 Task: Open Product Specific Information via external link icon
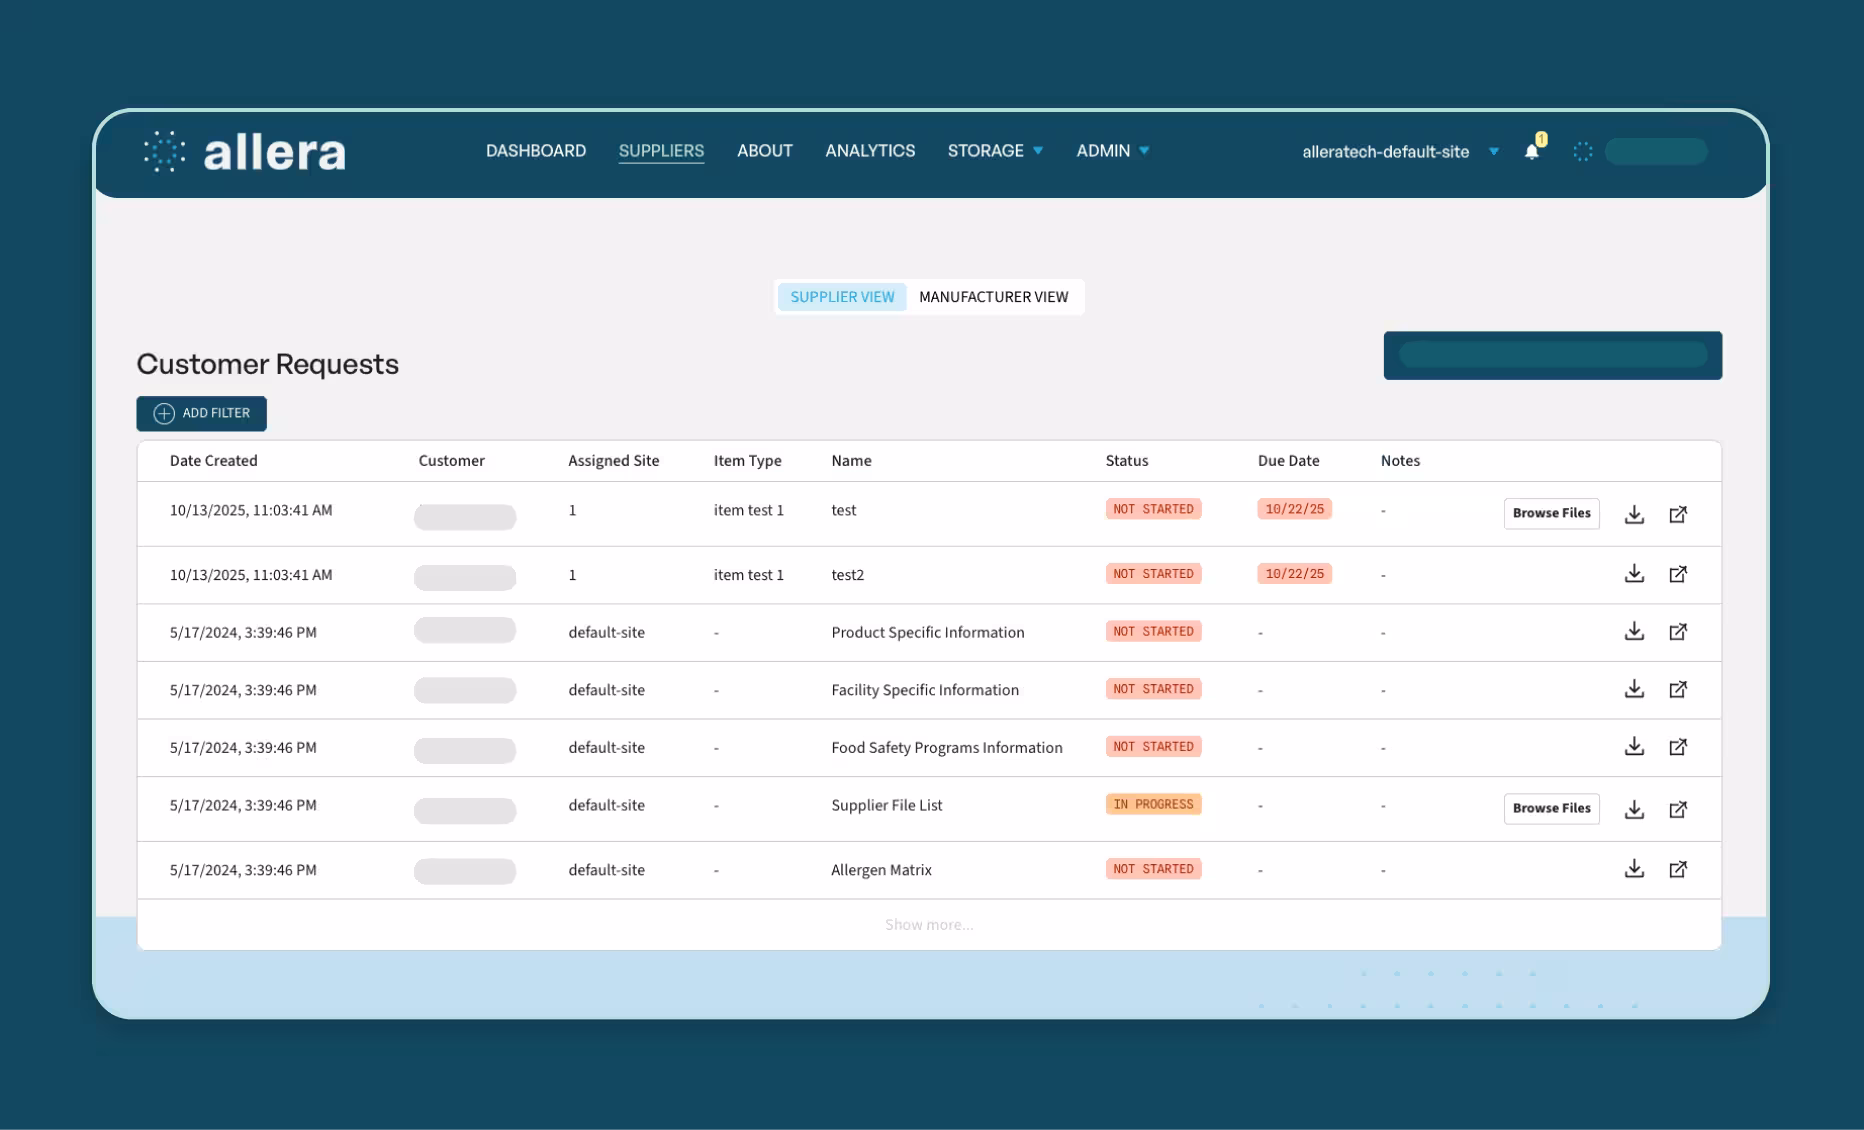point(1679,632)
